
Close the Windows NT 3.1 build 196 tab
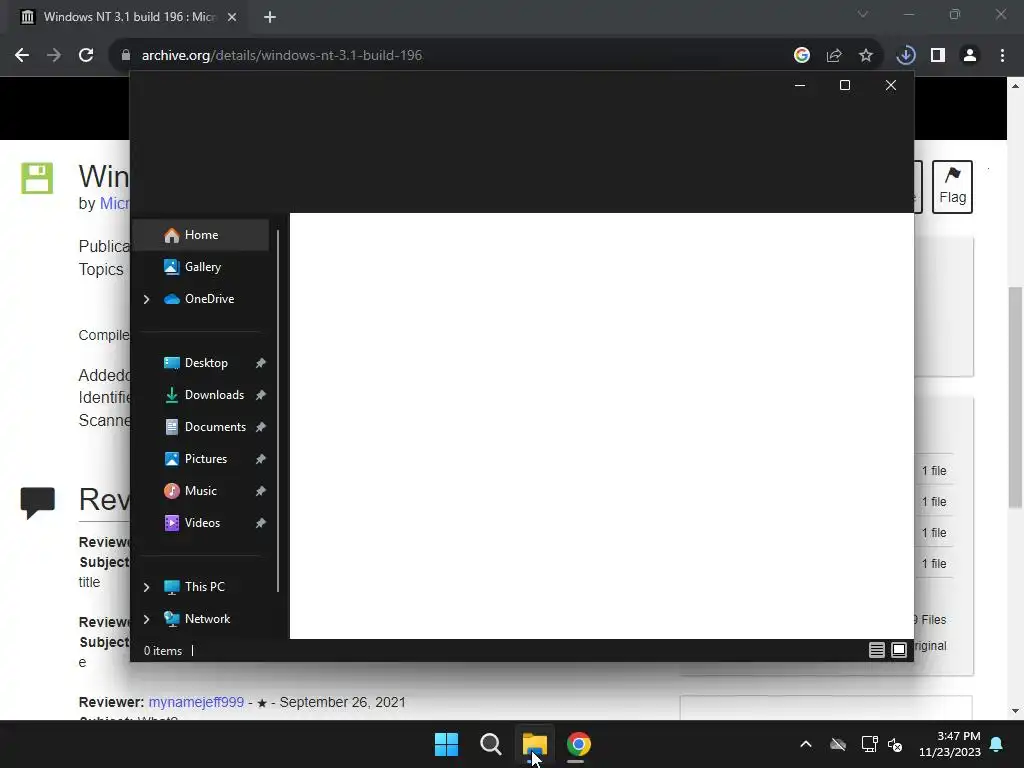tap(232, 18)
